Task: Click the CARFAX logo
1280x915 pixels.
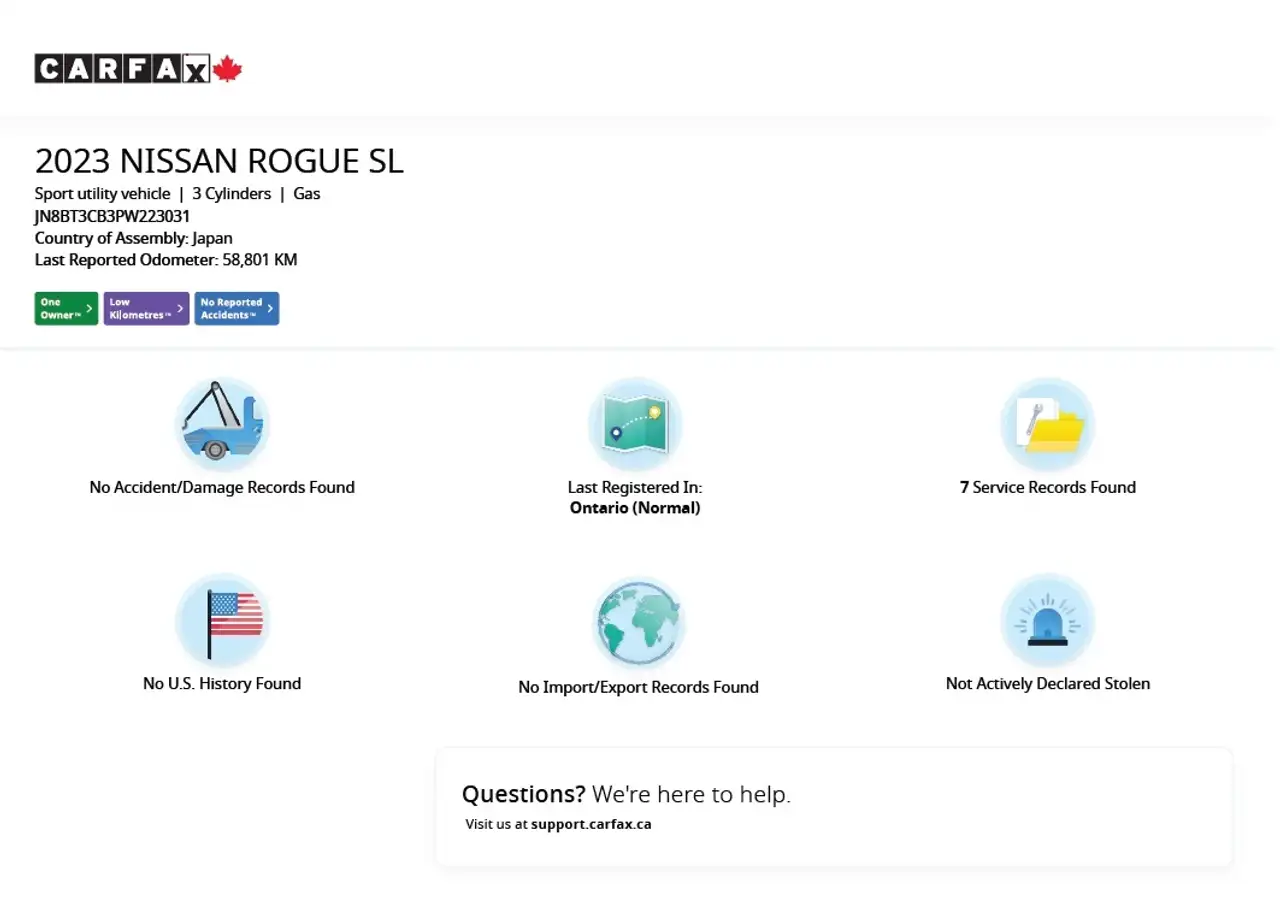Action: click(x=138, y=69)
